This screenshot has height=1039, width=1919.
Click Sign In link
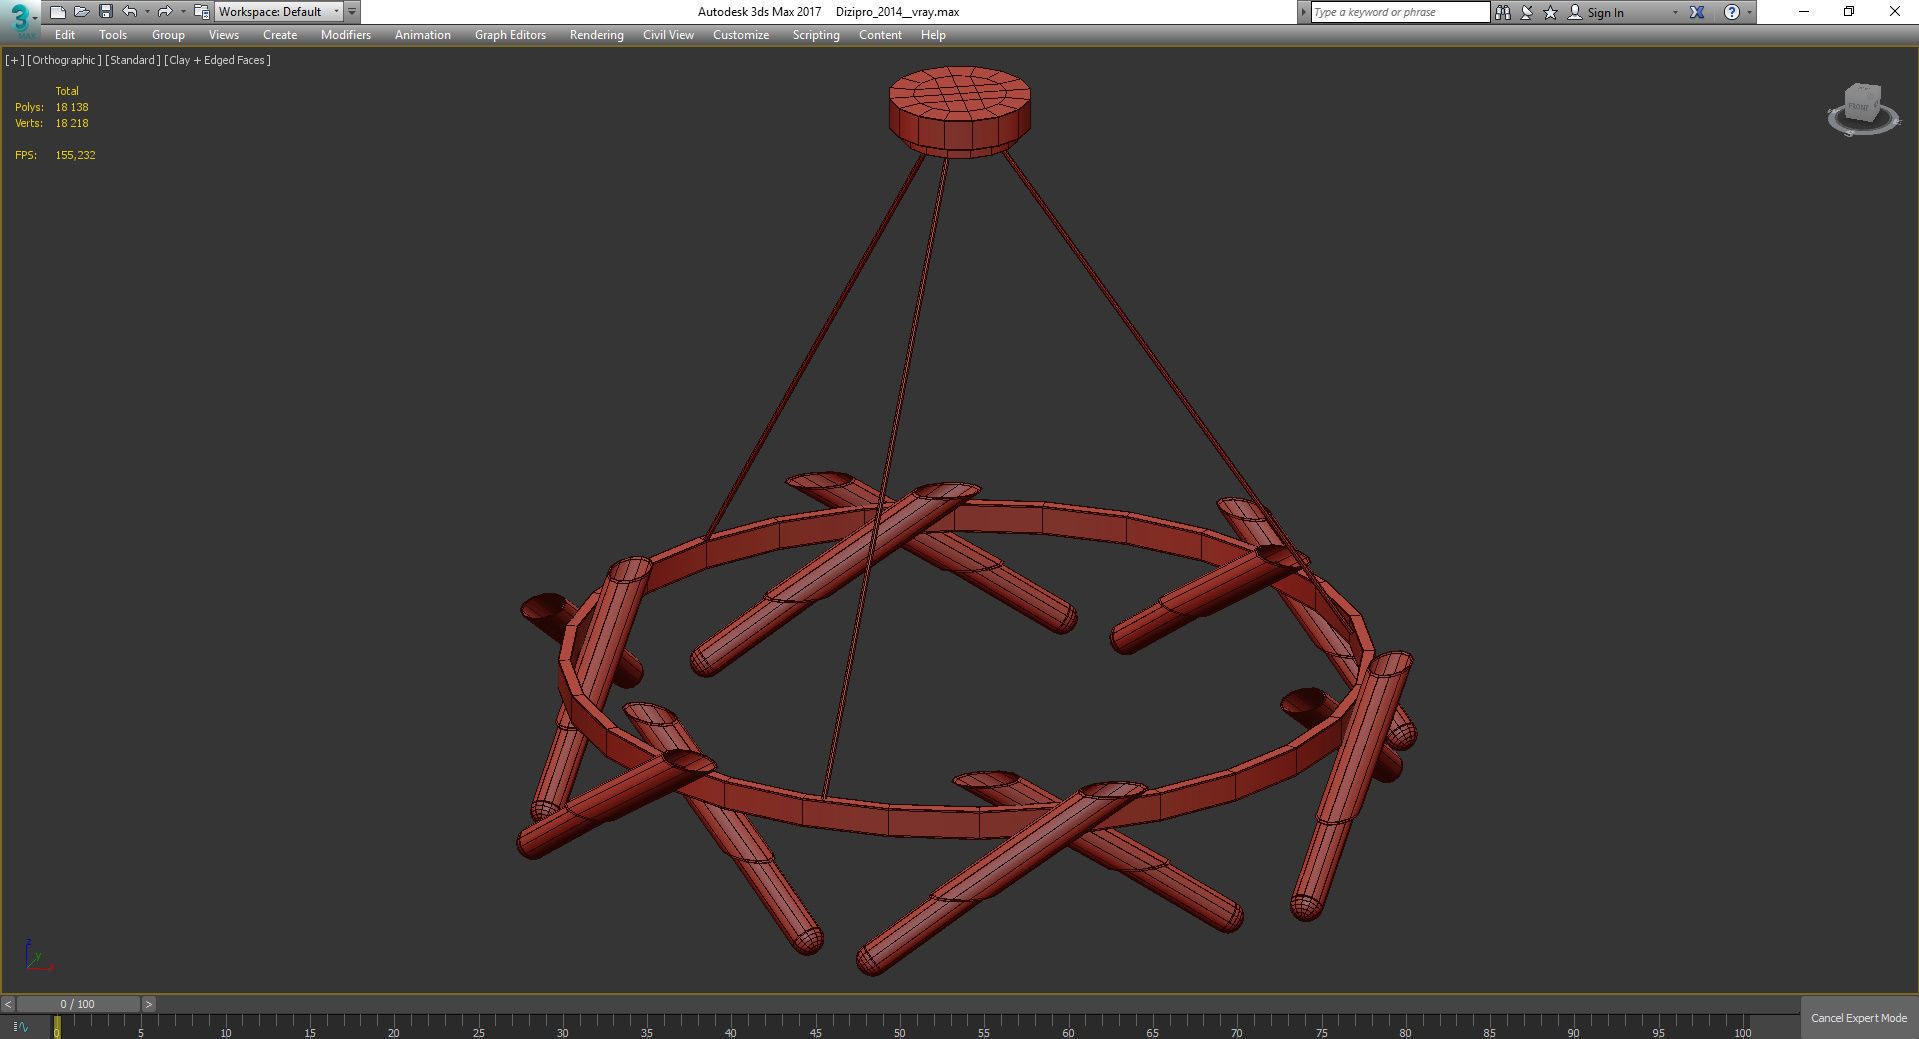pos(1605,13)
